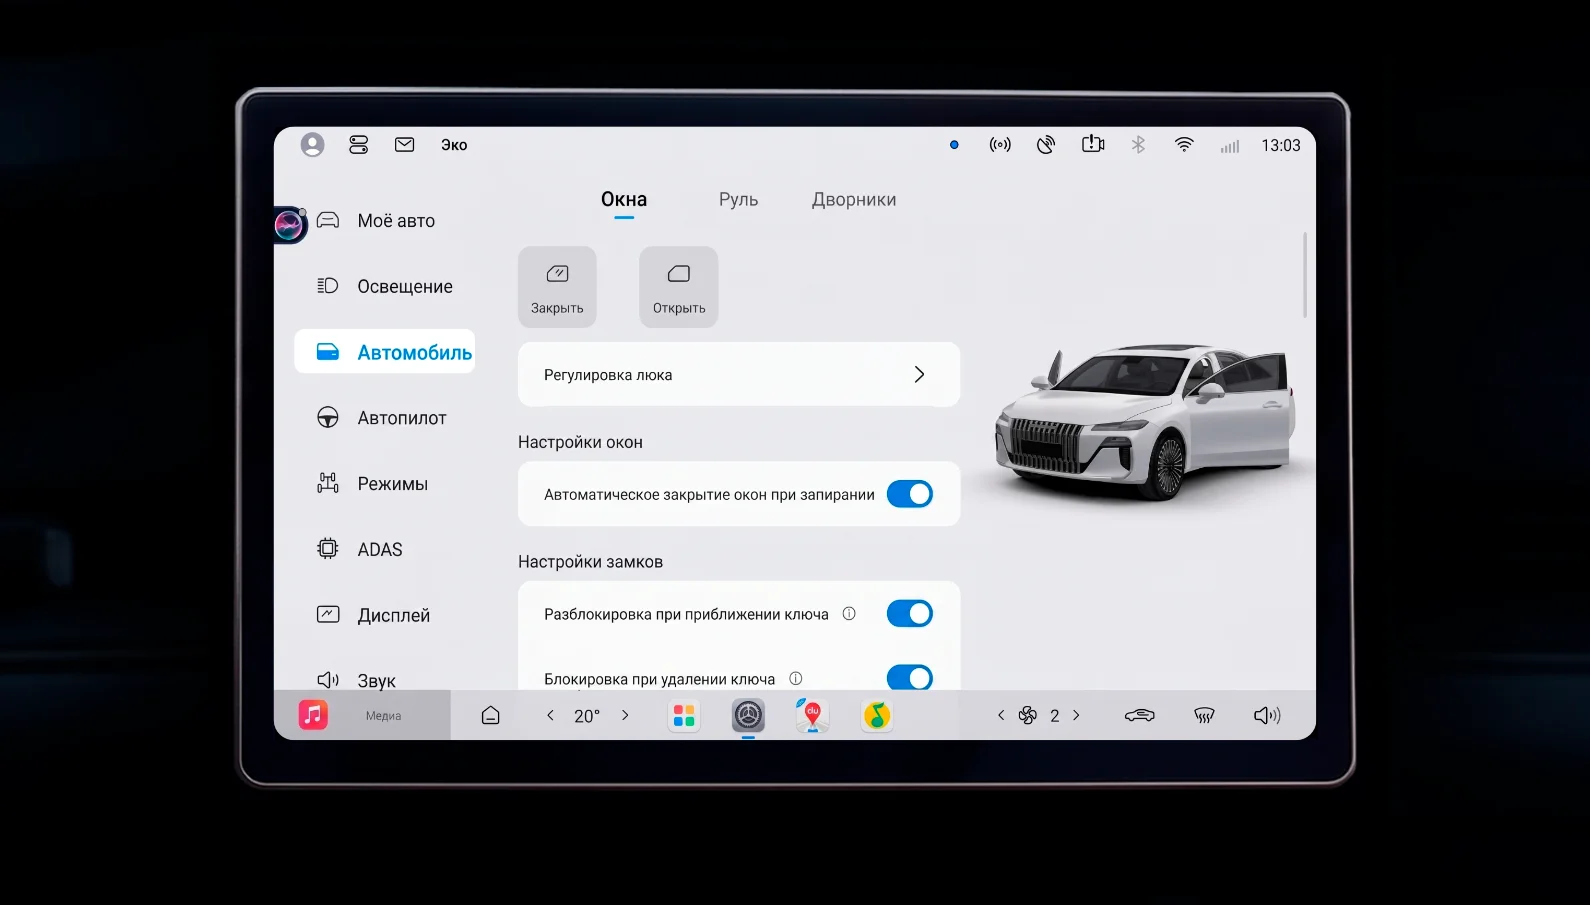The width and height of the screenshot is (1590, 905).
Task: Show info for Блокировка при удалении ключа
Action: 796,678
